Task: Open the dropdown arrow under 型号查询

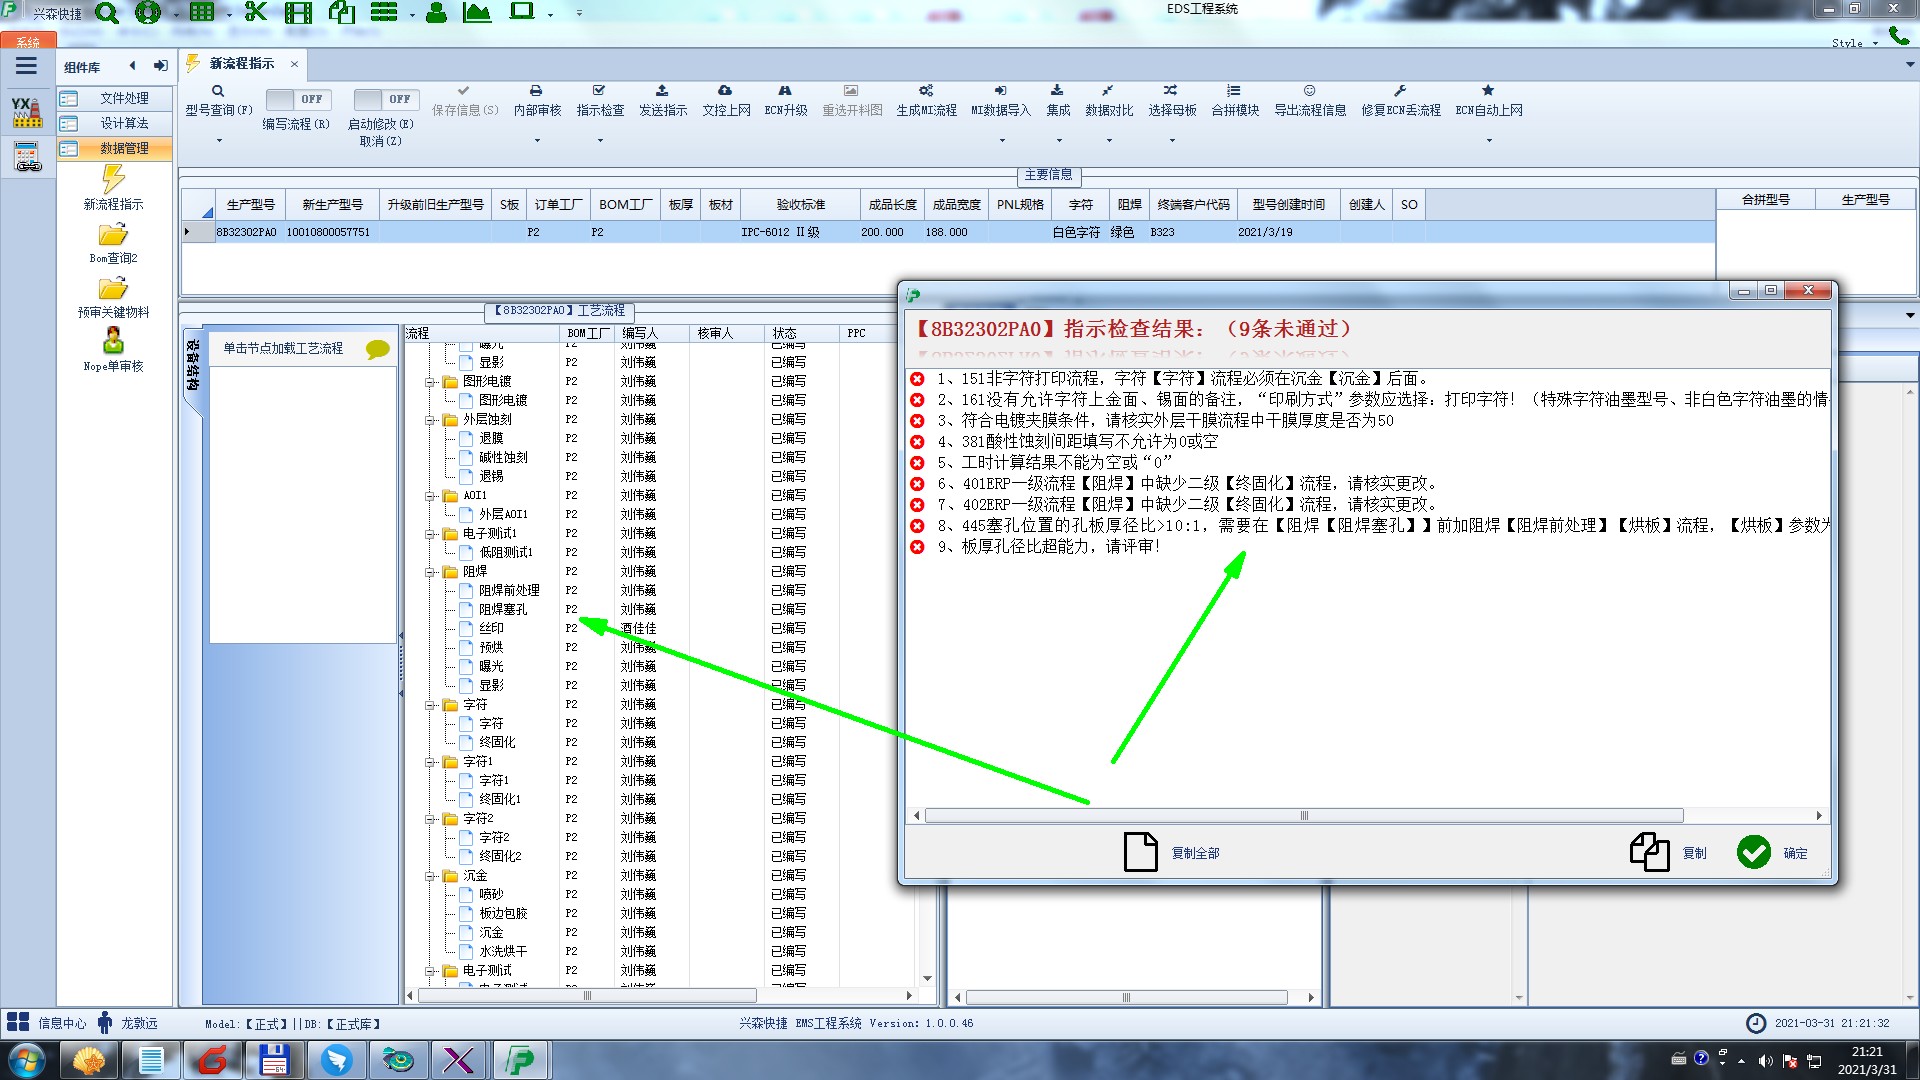Action: (219, 141)
